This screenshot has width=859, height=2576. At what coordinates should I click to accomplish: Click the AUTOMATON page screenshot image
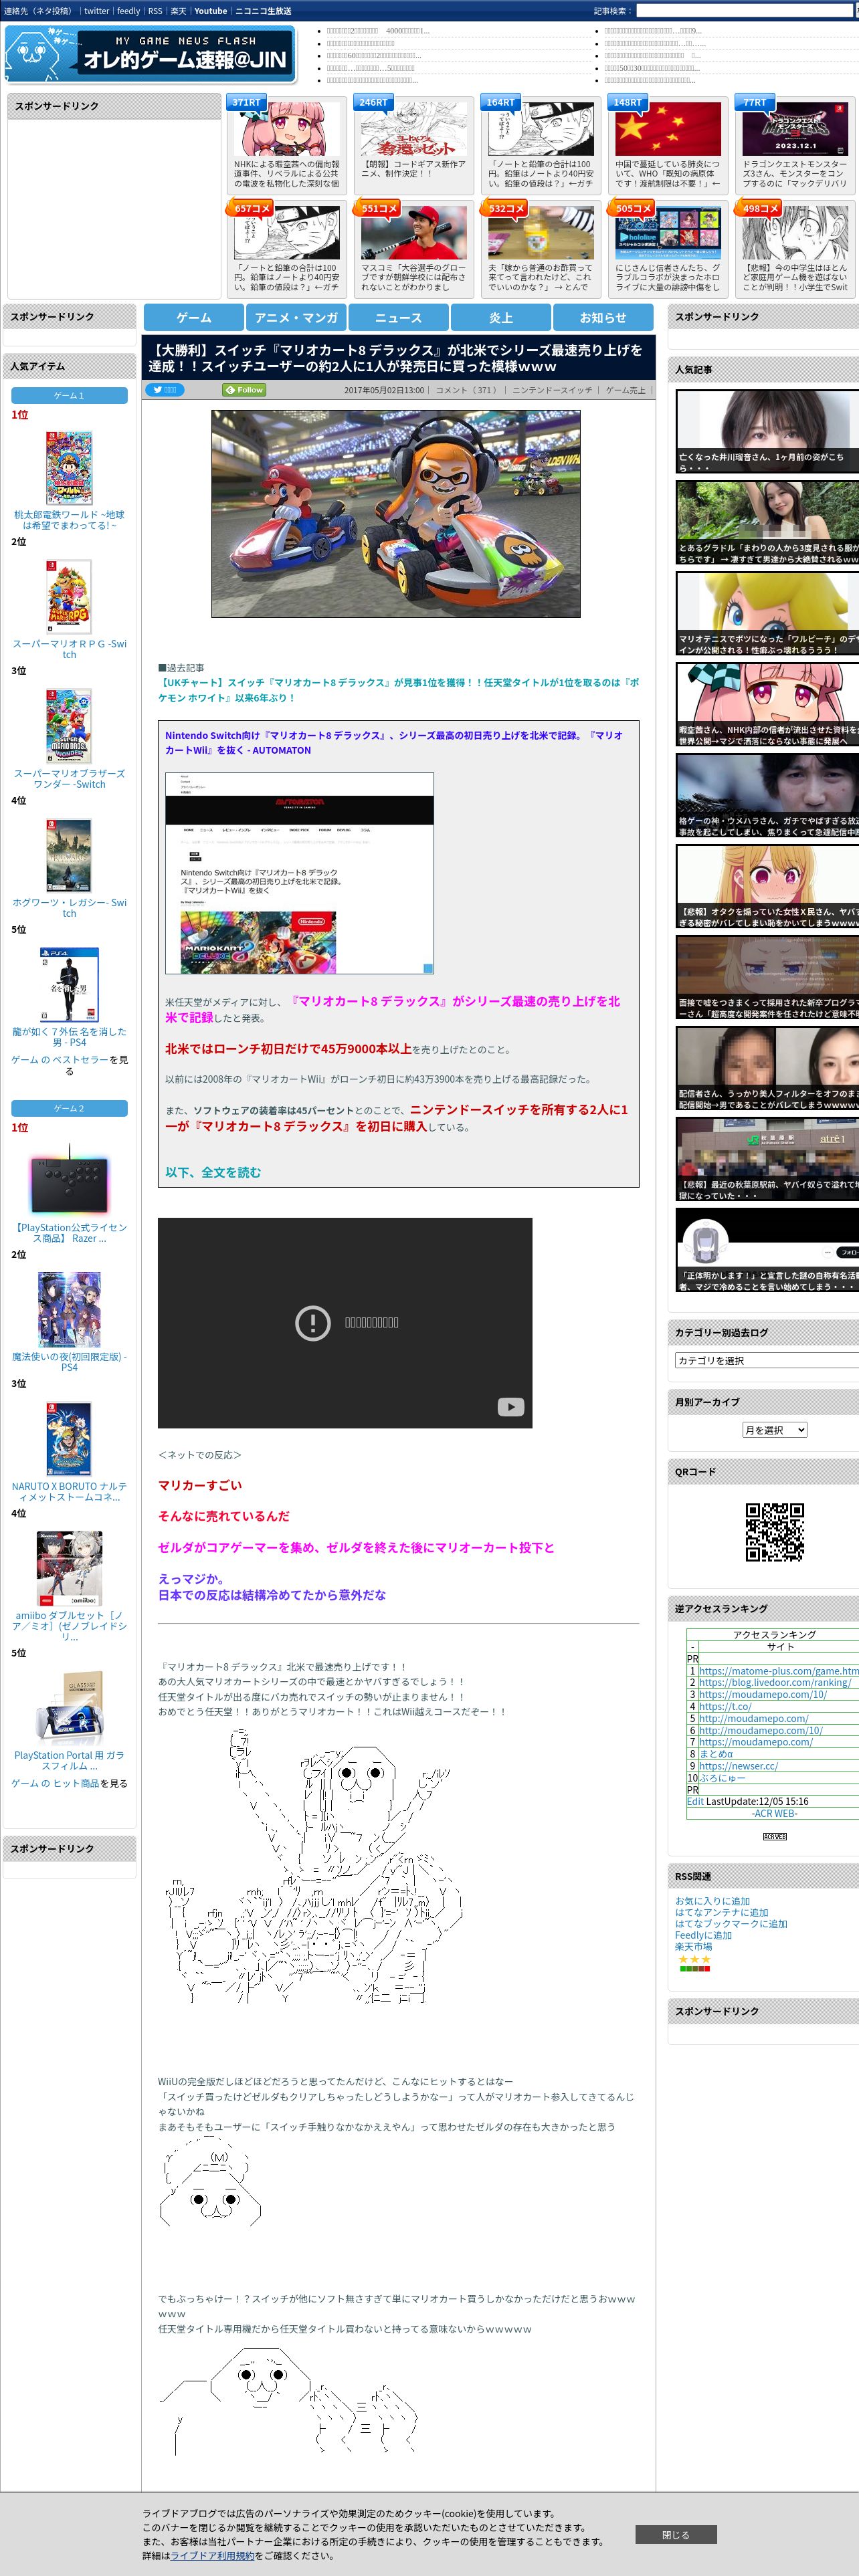299,873
